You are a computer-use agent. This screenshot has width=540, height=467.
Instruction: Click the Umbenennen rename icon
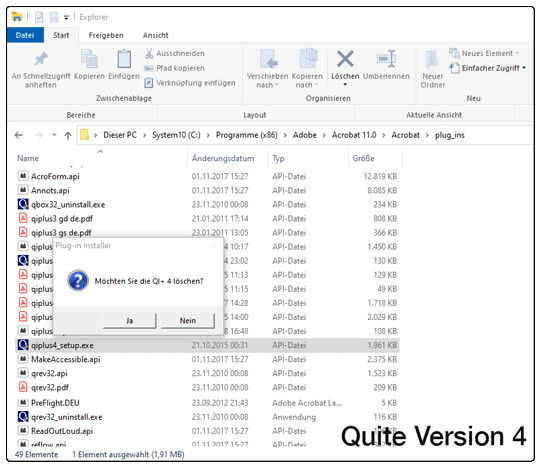click(386, 59)
